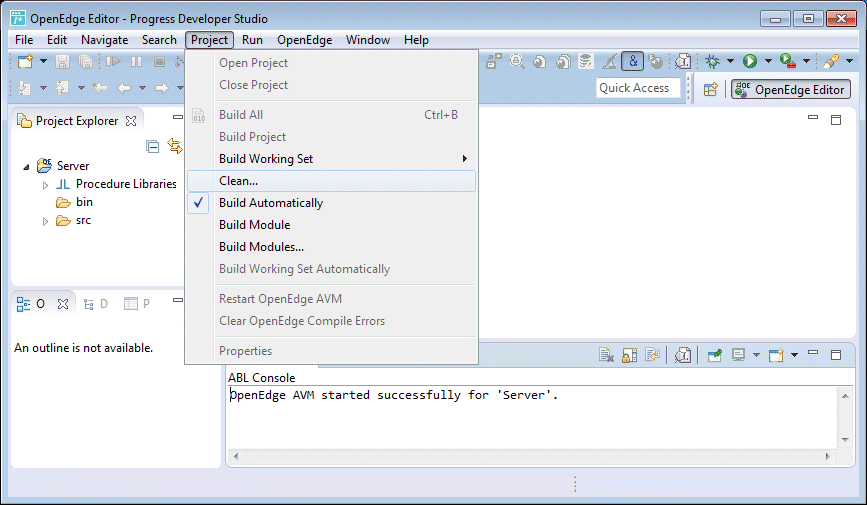The width and height of the screenshot is (867, 505).
Task: Choose Build Modules... menu entry
Action: click(x=331, y=247)
